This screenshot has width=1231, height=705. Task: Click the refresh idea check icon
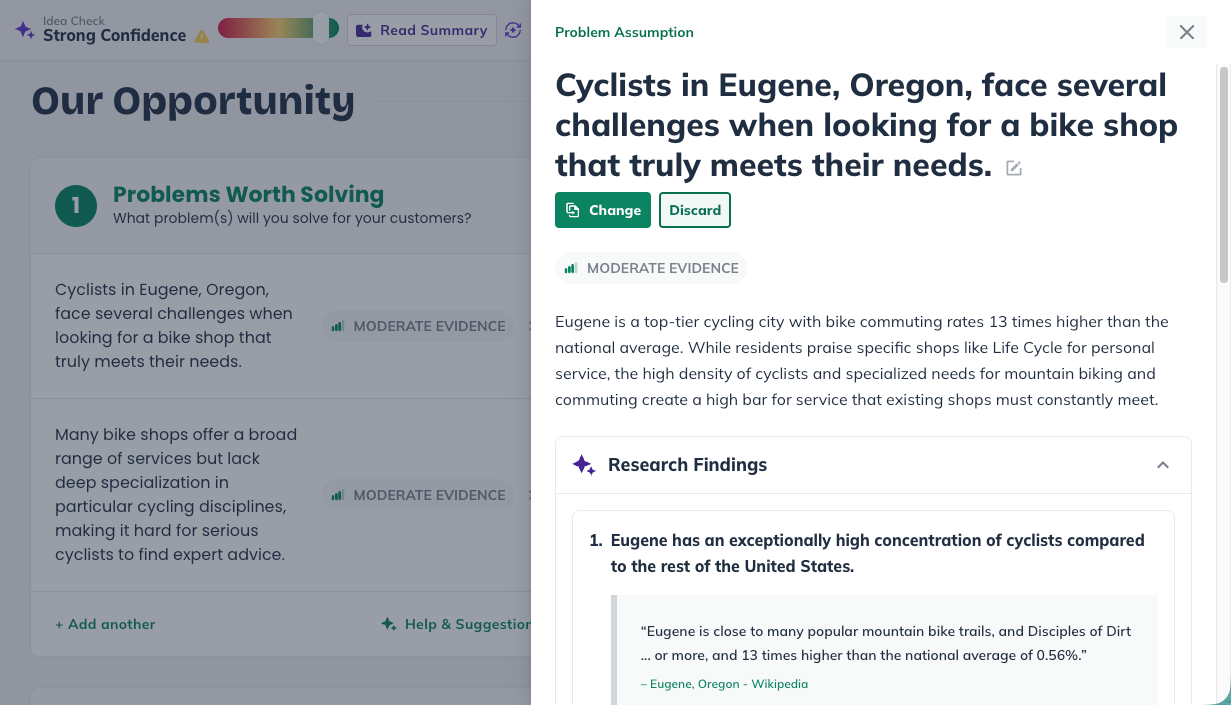(x=514, y=30)
